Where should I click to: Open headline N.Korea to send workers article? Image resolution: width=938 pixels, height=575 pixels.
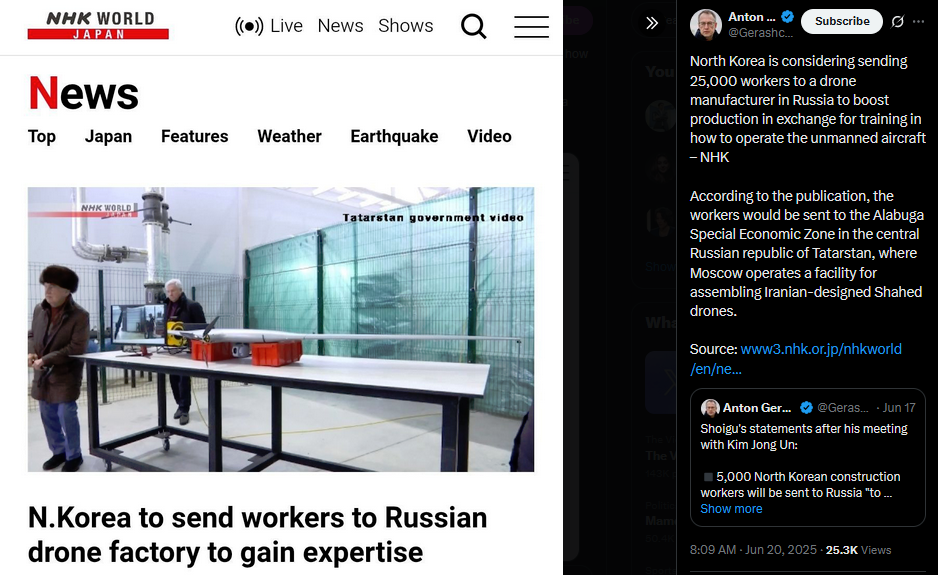pyautogui.click(x=257, y=535)
